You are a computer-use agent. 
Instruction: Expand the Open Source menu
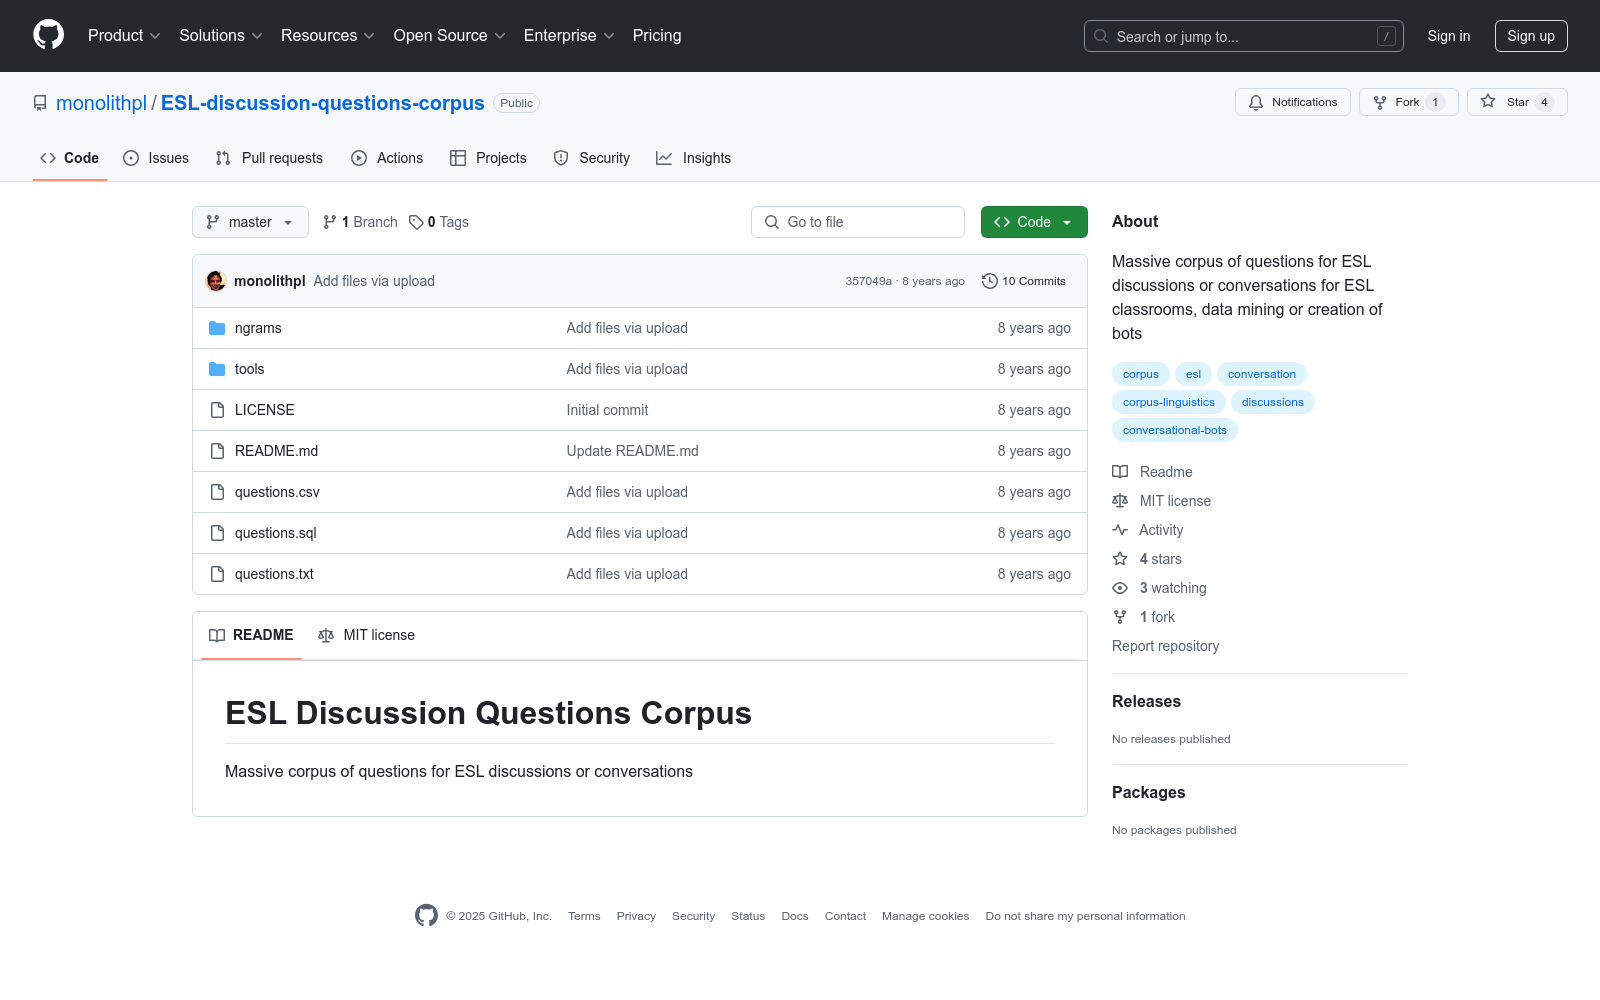pyautogui.click(x=450, y=36)
